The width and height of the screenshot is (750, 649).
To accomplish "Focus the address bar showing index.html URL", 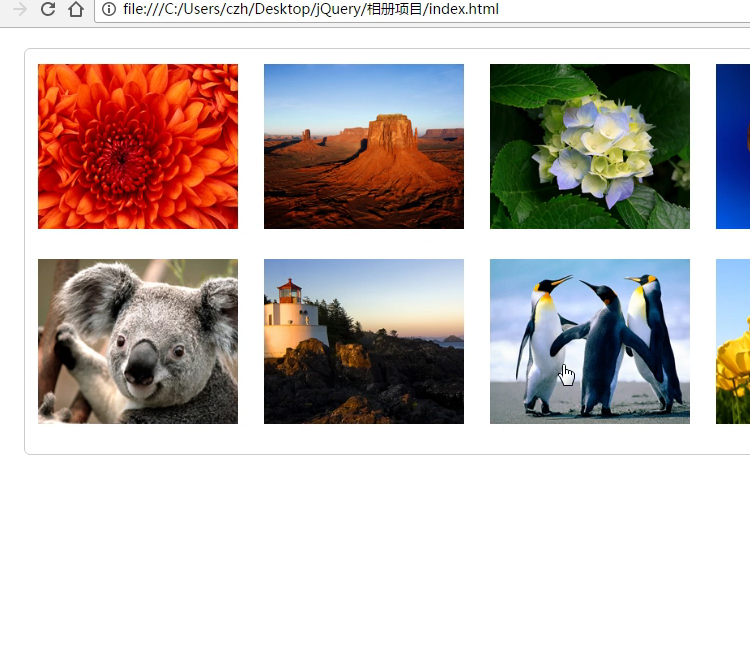I will (x=422, y=10).
